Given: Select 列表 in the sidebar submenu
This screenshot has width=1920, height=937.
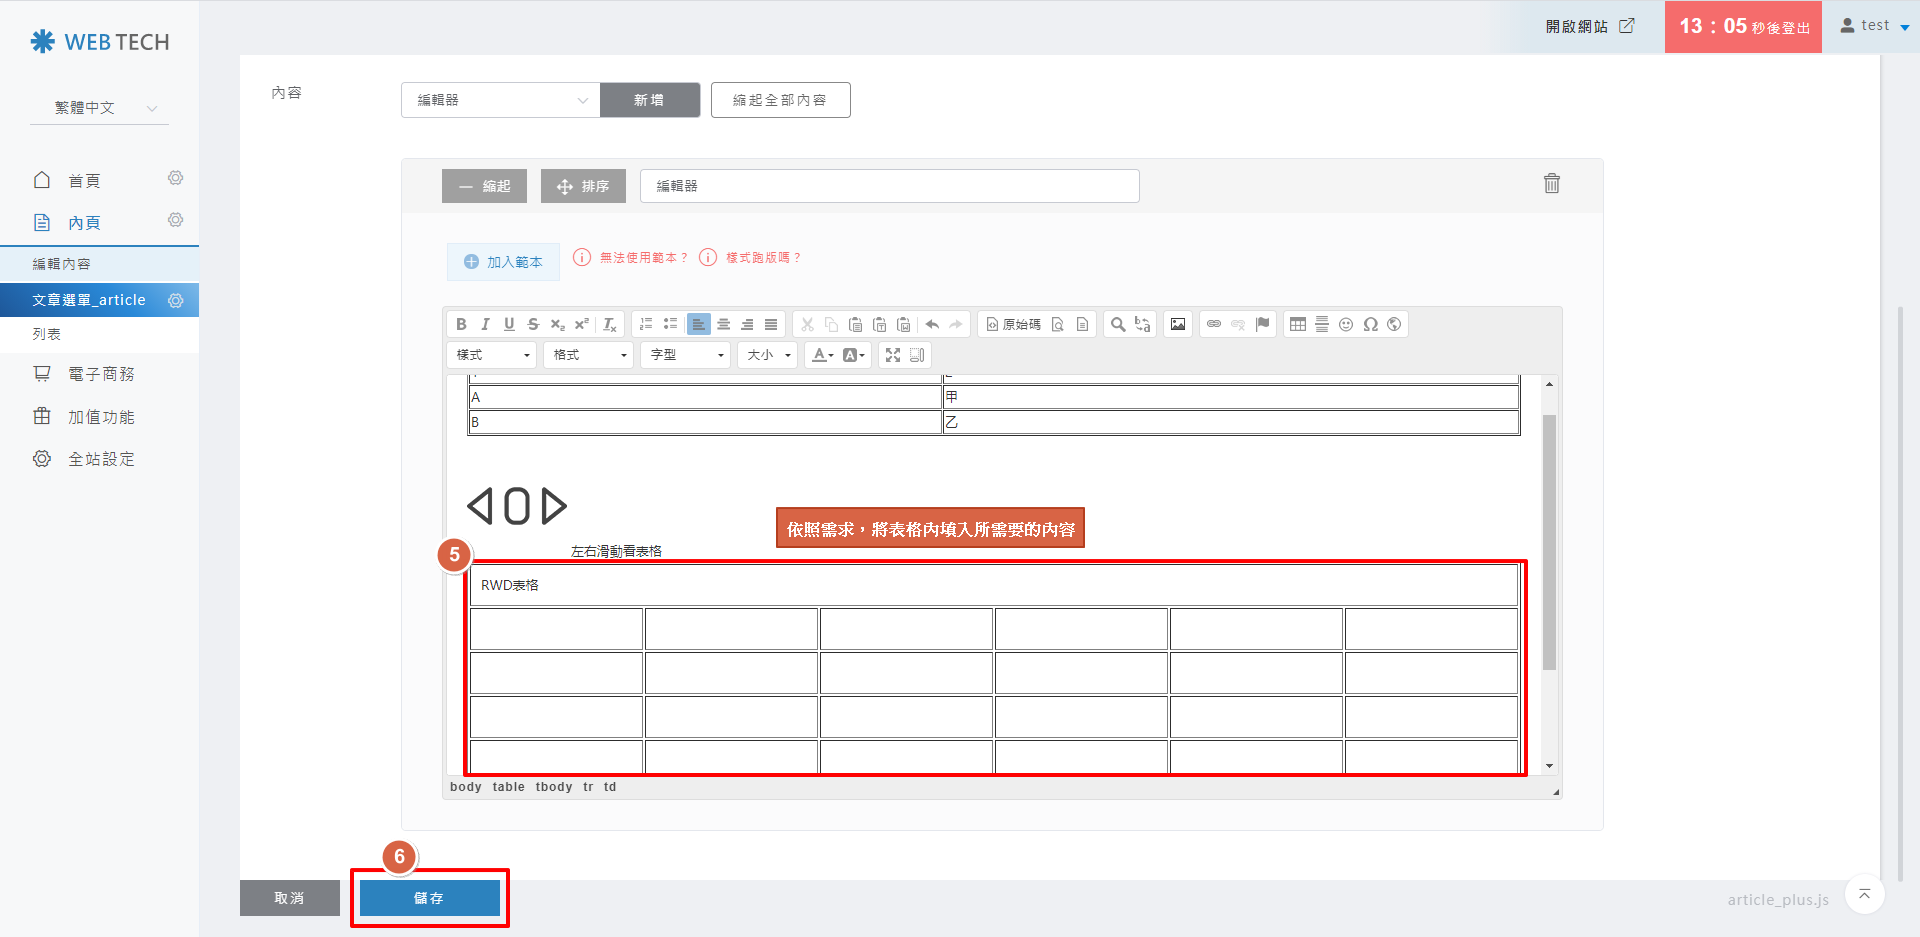Looking at the screenshot, I should point(47,334).
